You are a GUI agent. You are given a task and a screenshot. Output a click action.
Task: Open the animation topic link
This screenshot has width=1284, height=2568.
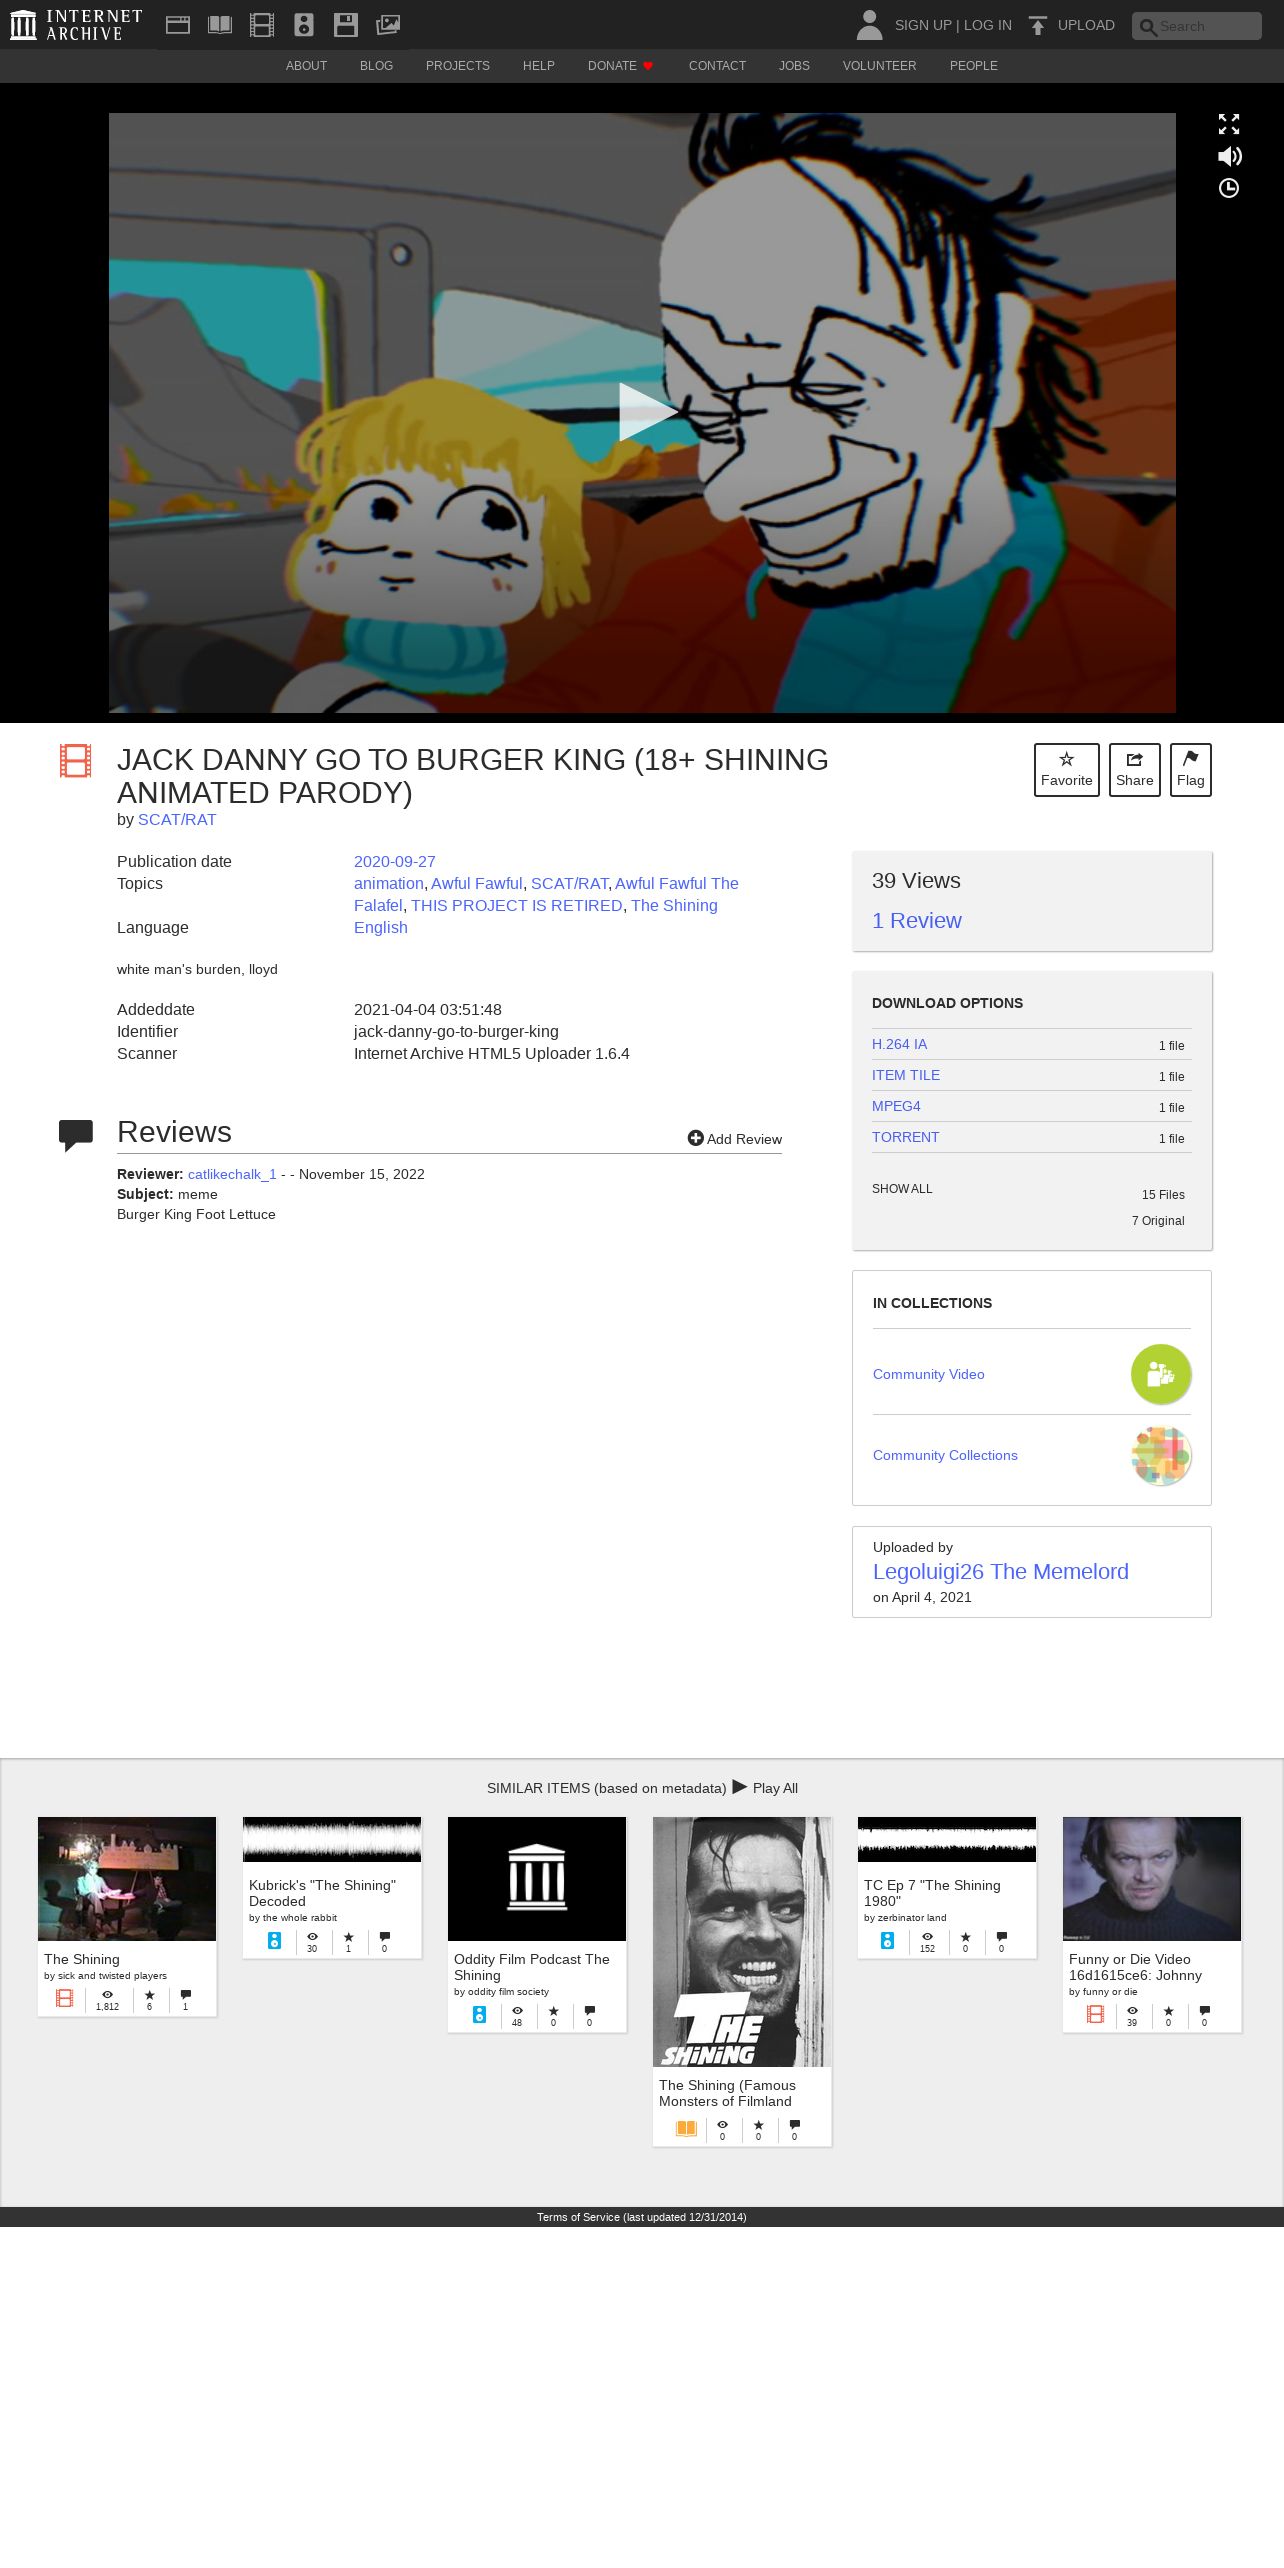pos(389,884)
